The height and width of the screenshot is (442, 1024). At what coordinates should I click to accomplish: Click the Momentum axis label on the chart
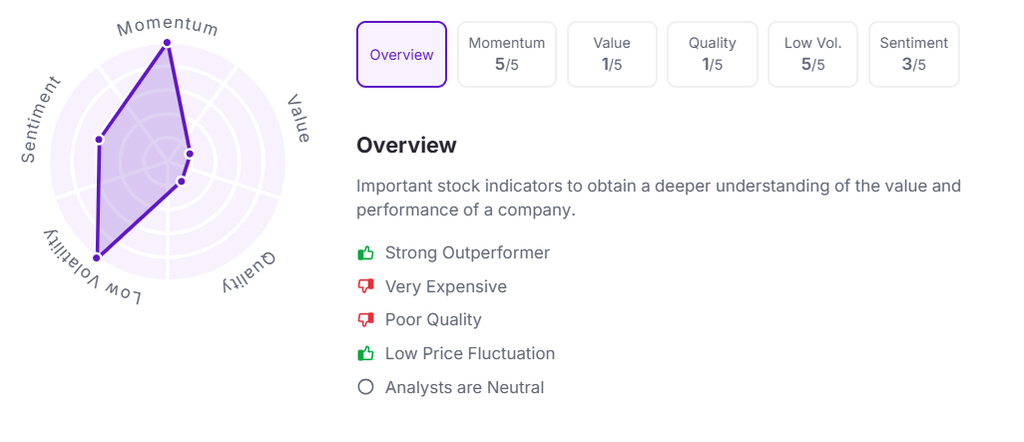pos(167,25)
